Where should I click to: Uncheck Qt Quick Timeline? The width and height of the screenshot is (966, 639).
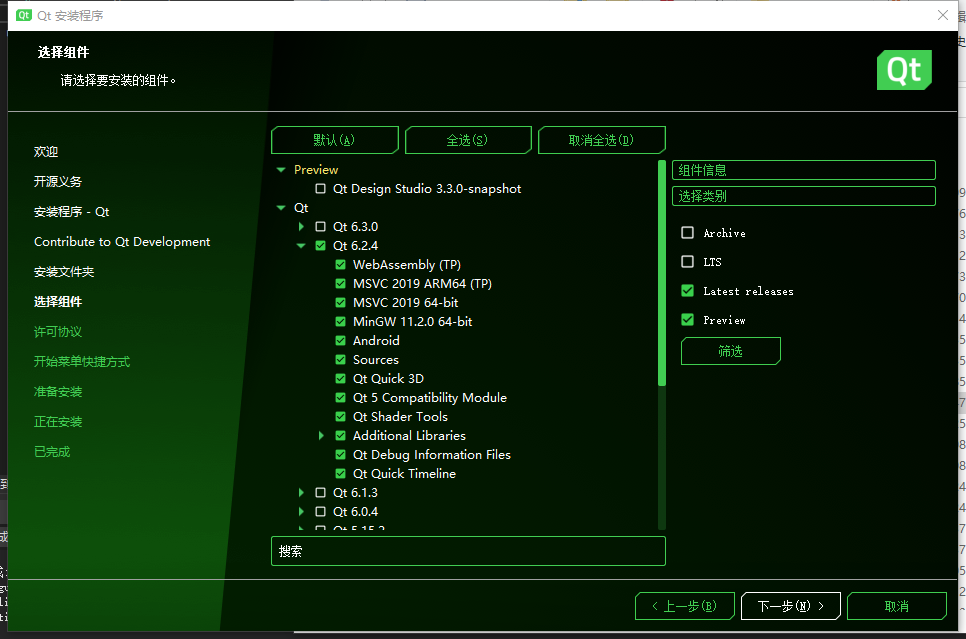pyautogui.click(x=340, y=474)
